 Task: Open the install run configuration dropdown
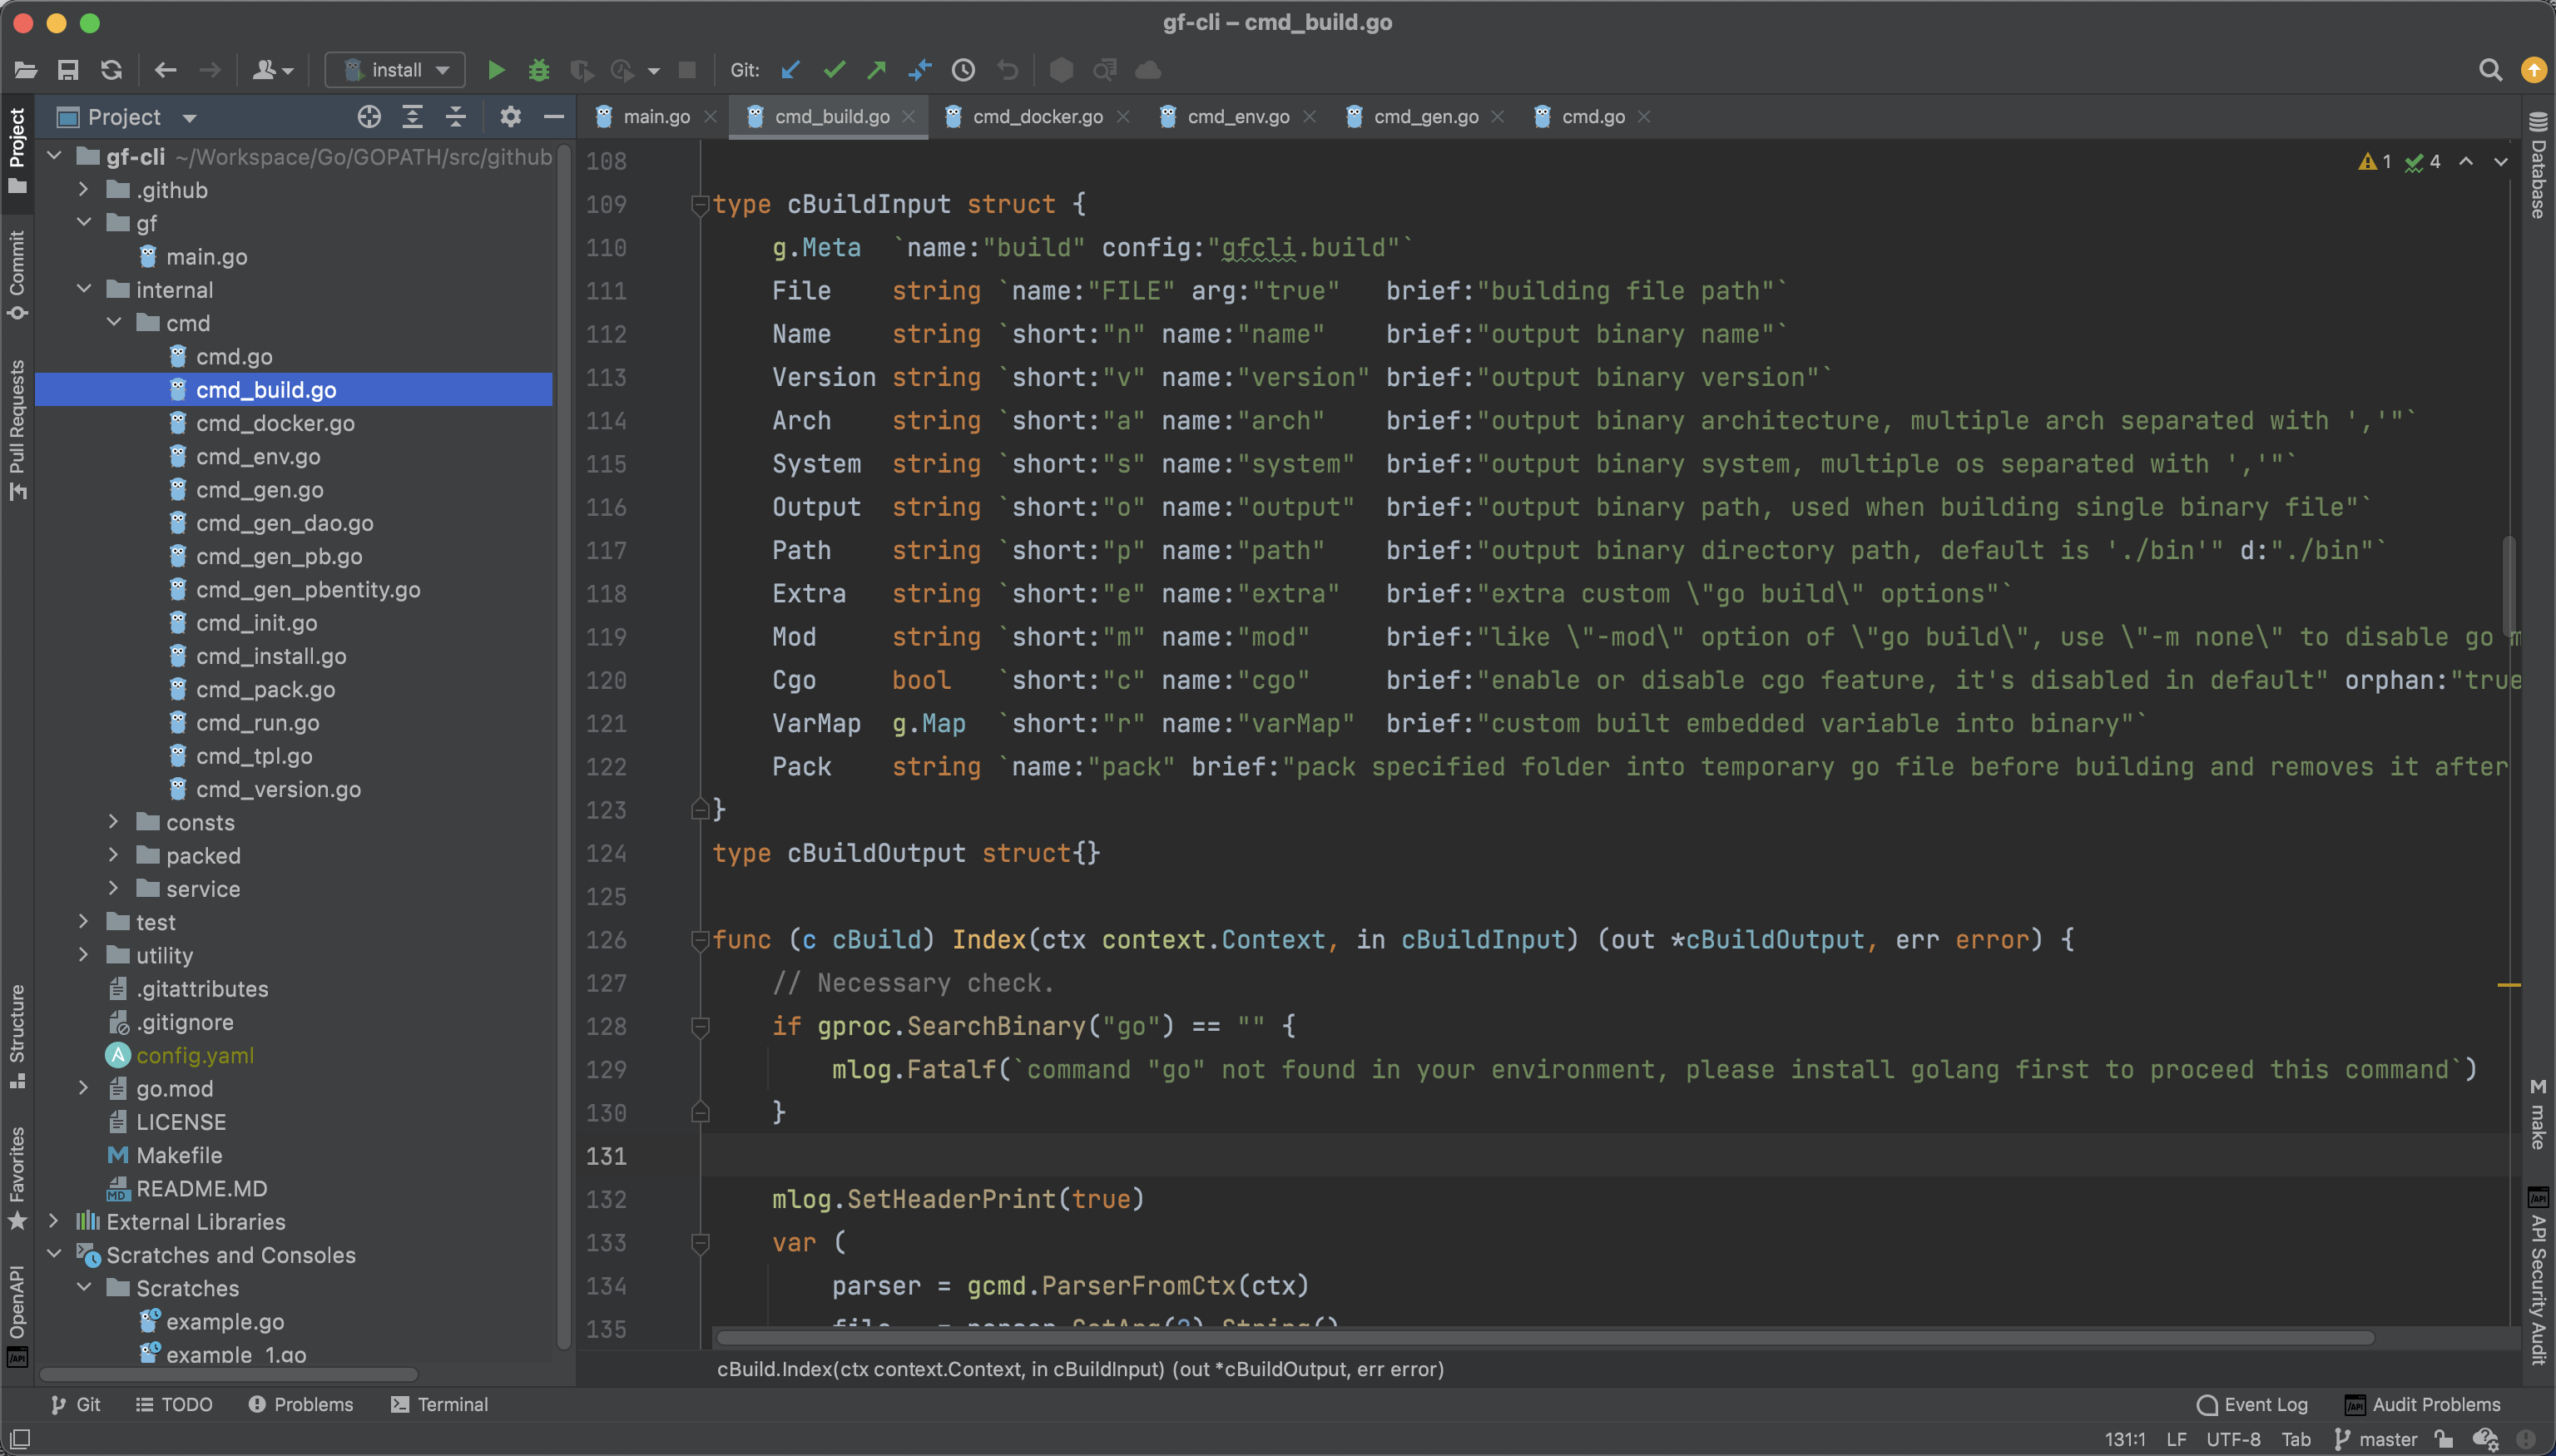click(396, 70)
